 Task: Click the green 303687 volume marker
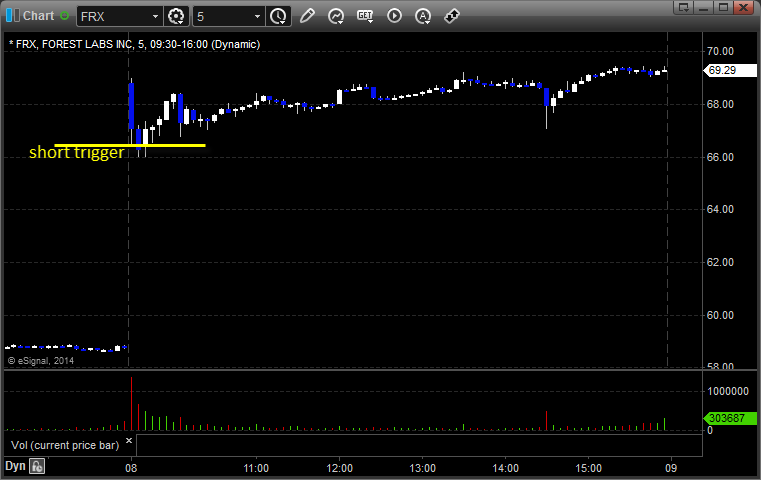coord(730,418)
